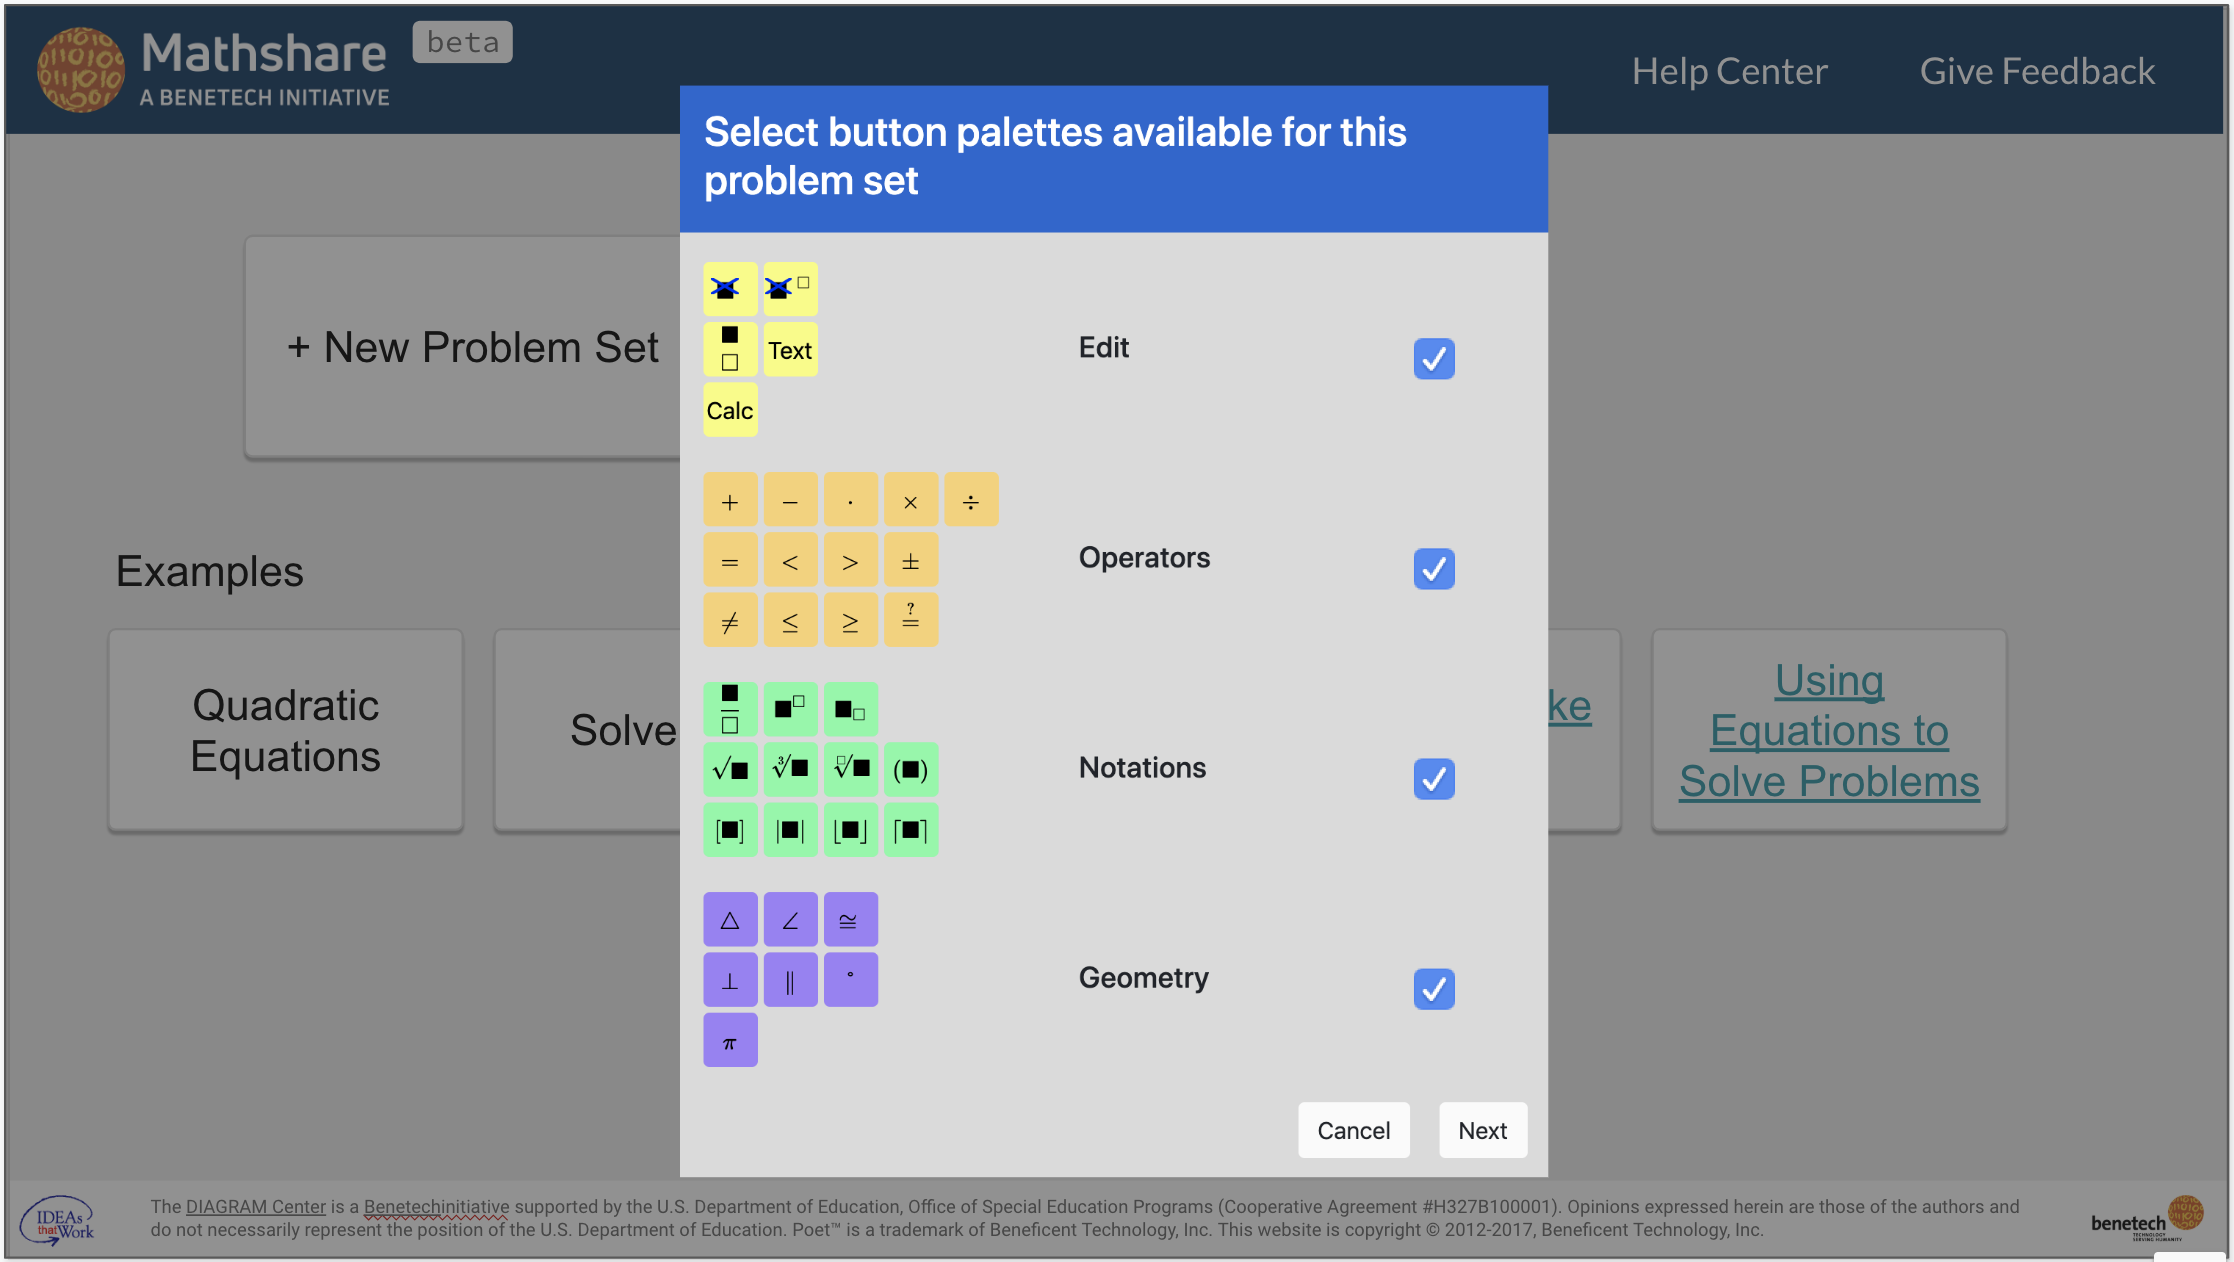Image resolution: width=2234 pixels, height=1262 pixels.
Task: Disable the Geometry palette checkbox
Action: pyautogui.click(x=1434, y=989)
